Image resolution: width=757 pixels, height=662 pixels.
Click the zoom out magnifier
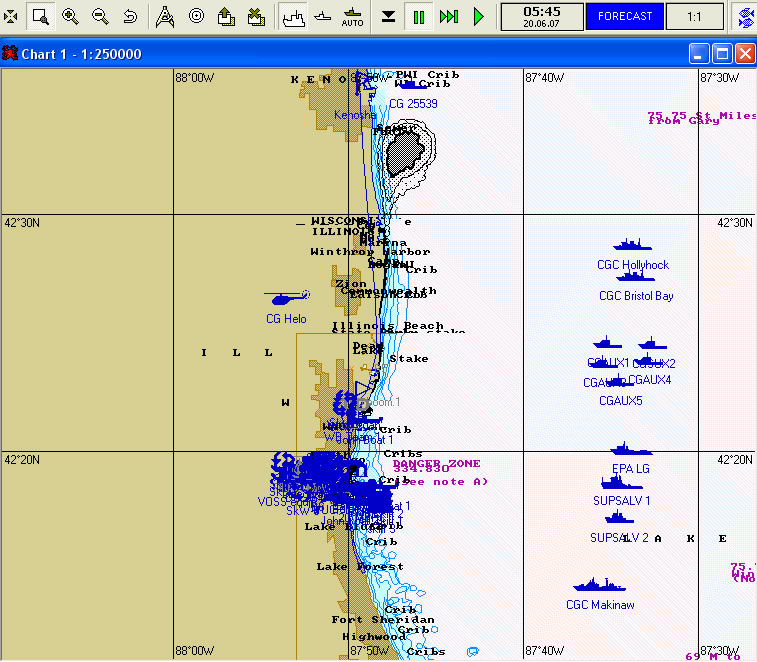click(x=100, y=16)
